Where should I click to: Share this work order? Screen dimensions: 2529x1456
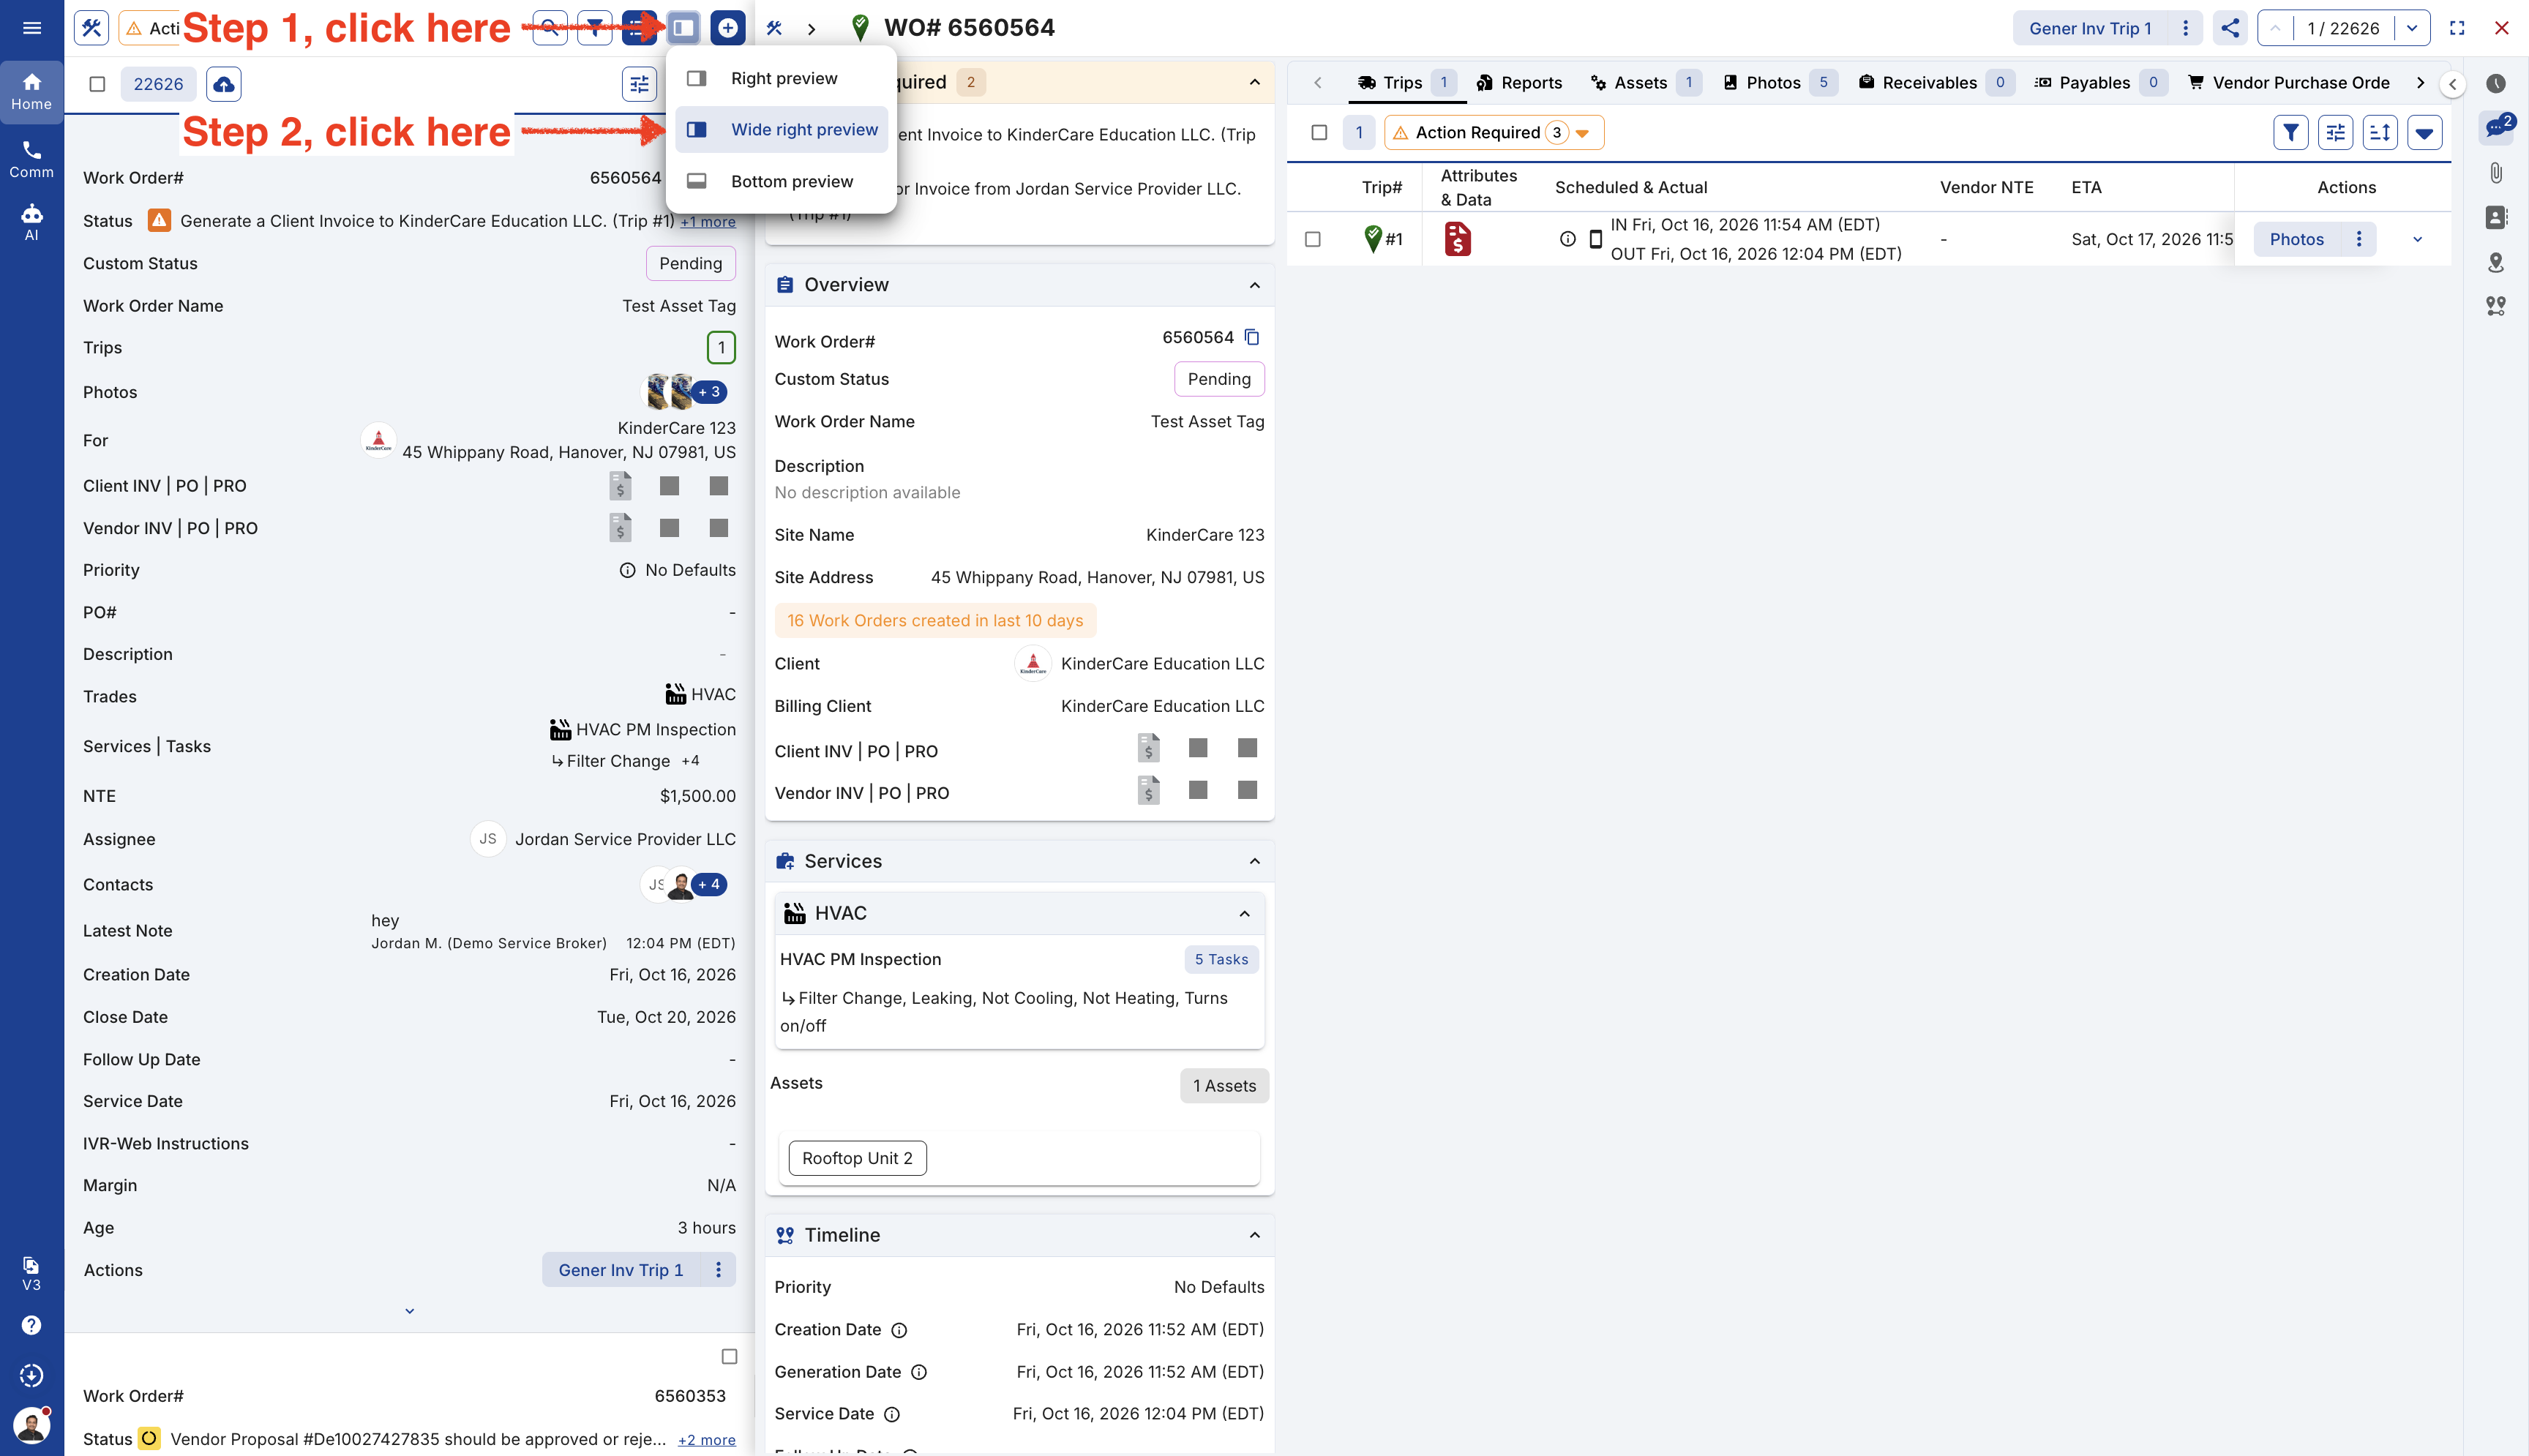coord(2230,28)
